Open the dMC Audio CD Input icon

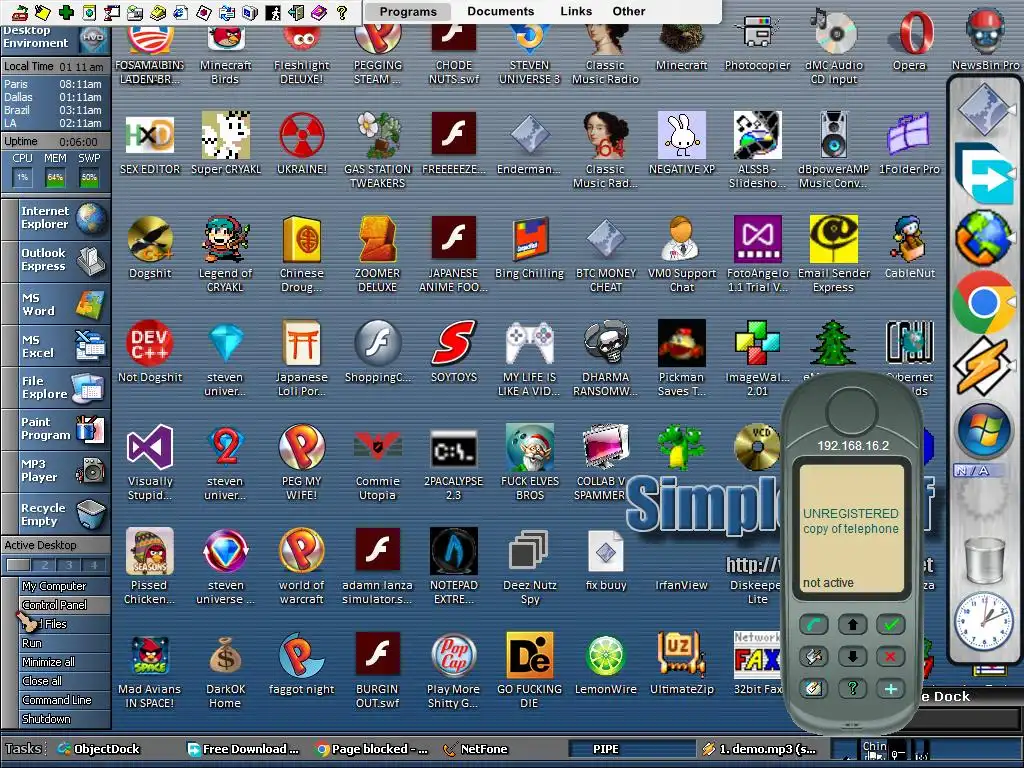tap(834, 33)
